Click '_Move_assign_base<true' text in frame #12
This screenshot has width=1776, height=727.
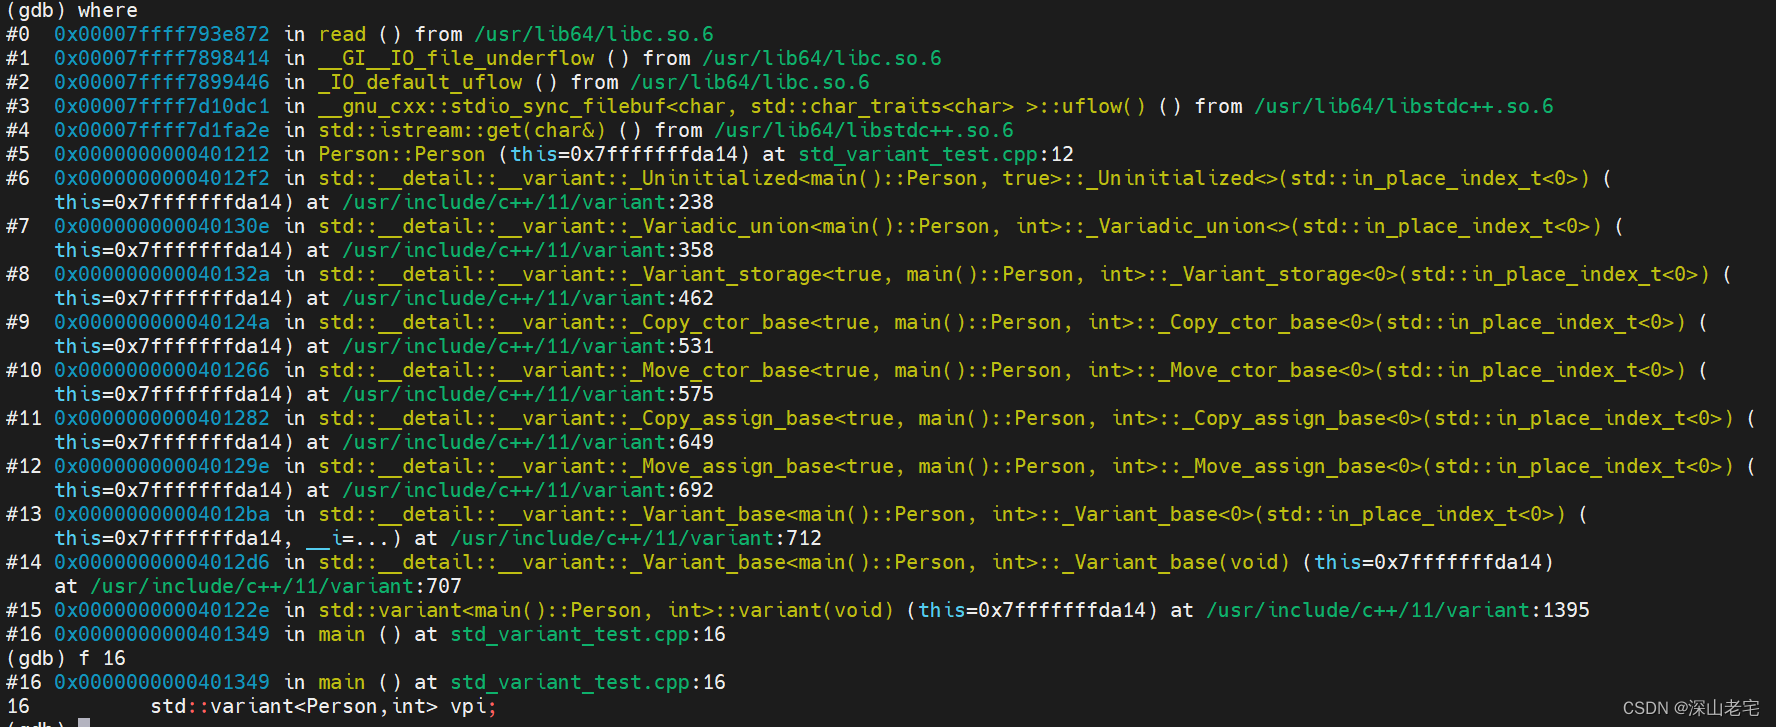(x=762, y=466)
